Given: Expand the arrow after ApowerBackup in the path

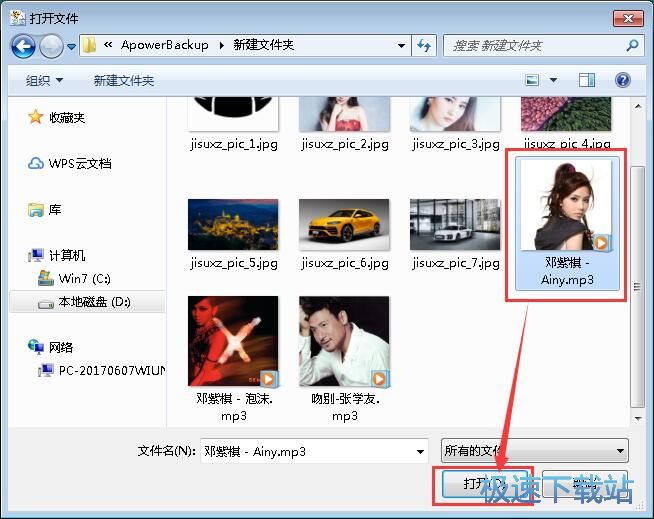Looking at the screenshot, I should pyautogui.click(x=221, y=45).
